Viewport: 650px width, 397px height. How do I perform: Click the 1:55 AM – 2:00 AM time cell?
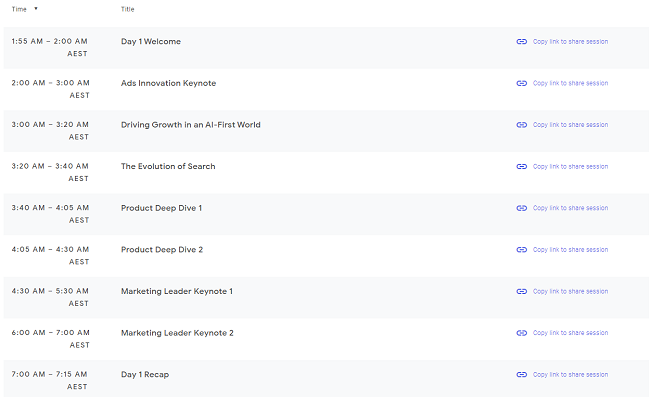49,47
